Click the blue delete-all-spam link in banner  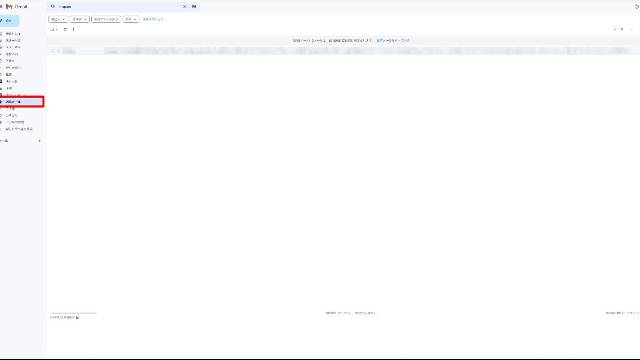[x=393, y=41]
